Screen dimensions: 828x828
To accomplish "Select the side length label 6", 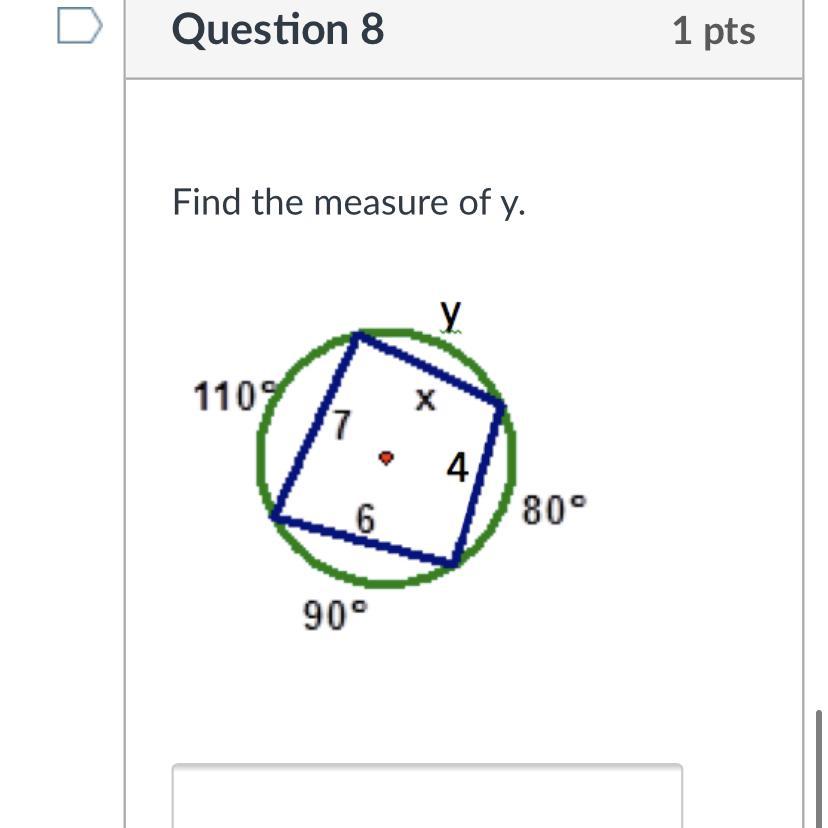I will tap(365, 518).
